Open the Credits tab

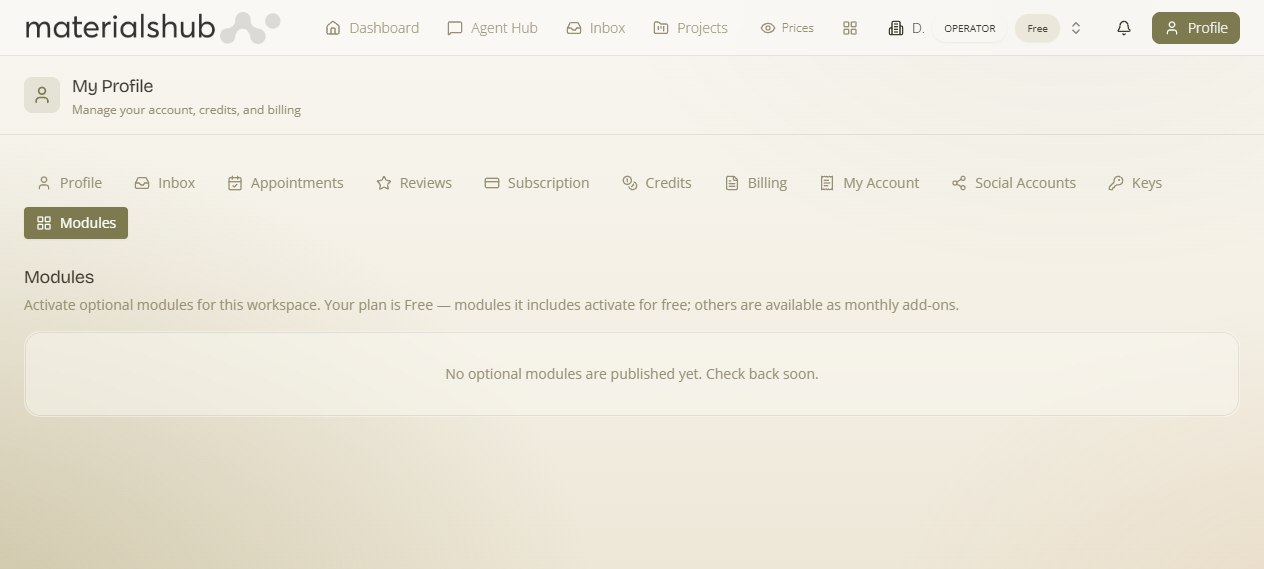tap(657, 183)
